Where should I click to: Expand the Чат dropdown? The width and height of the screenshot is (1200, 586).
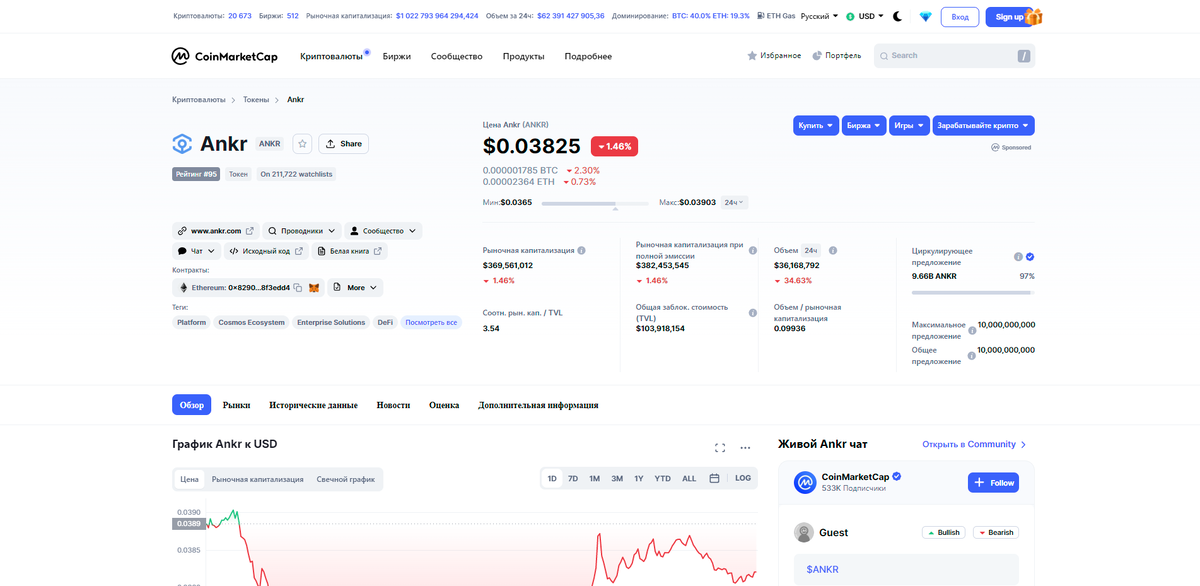197,252
